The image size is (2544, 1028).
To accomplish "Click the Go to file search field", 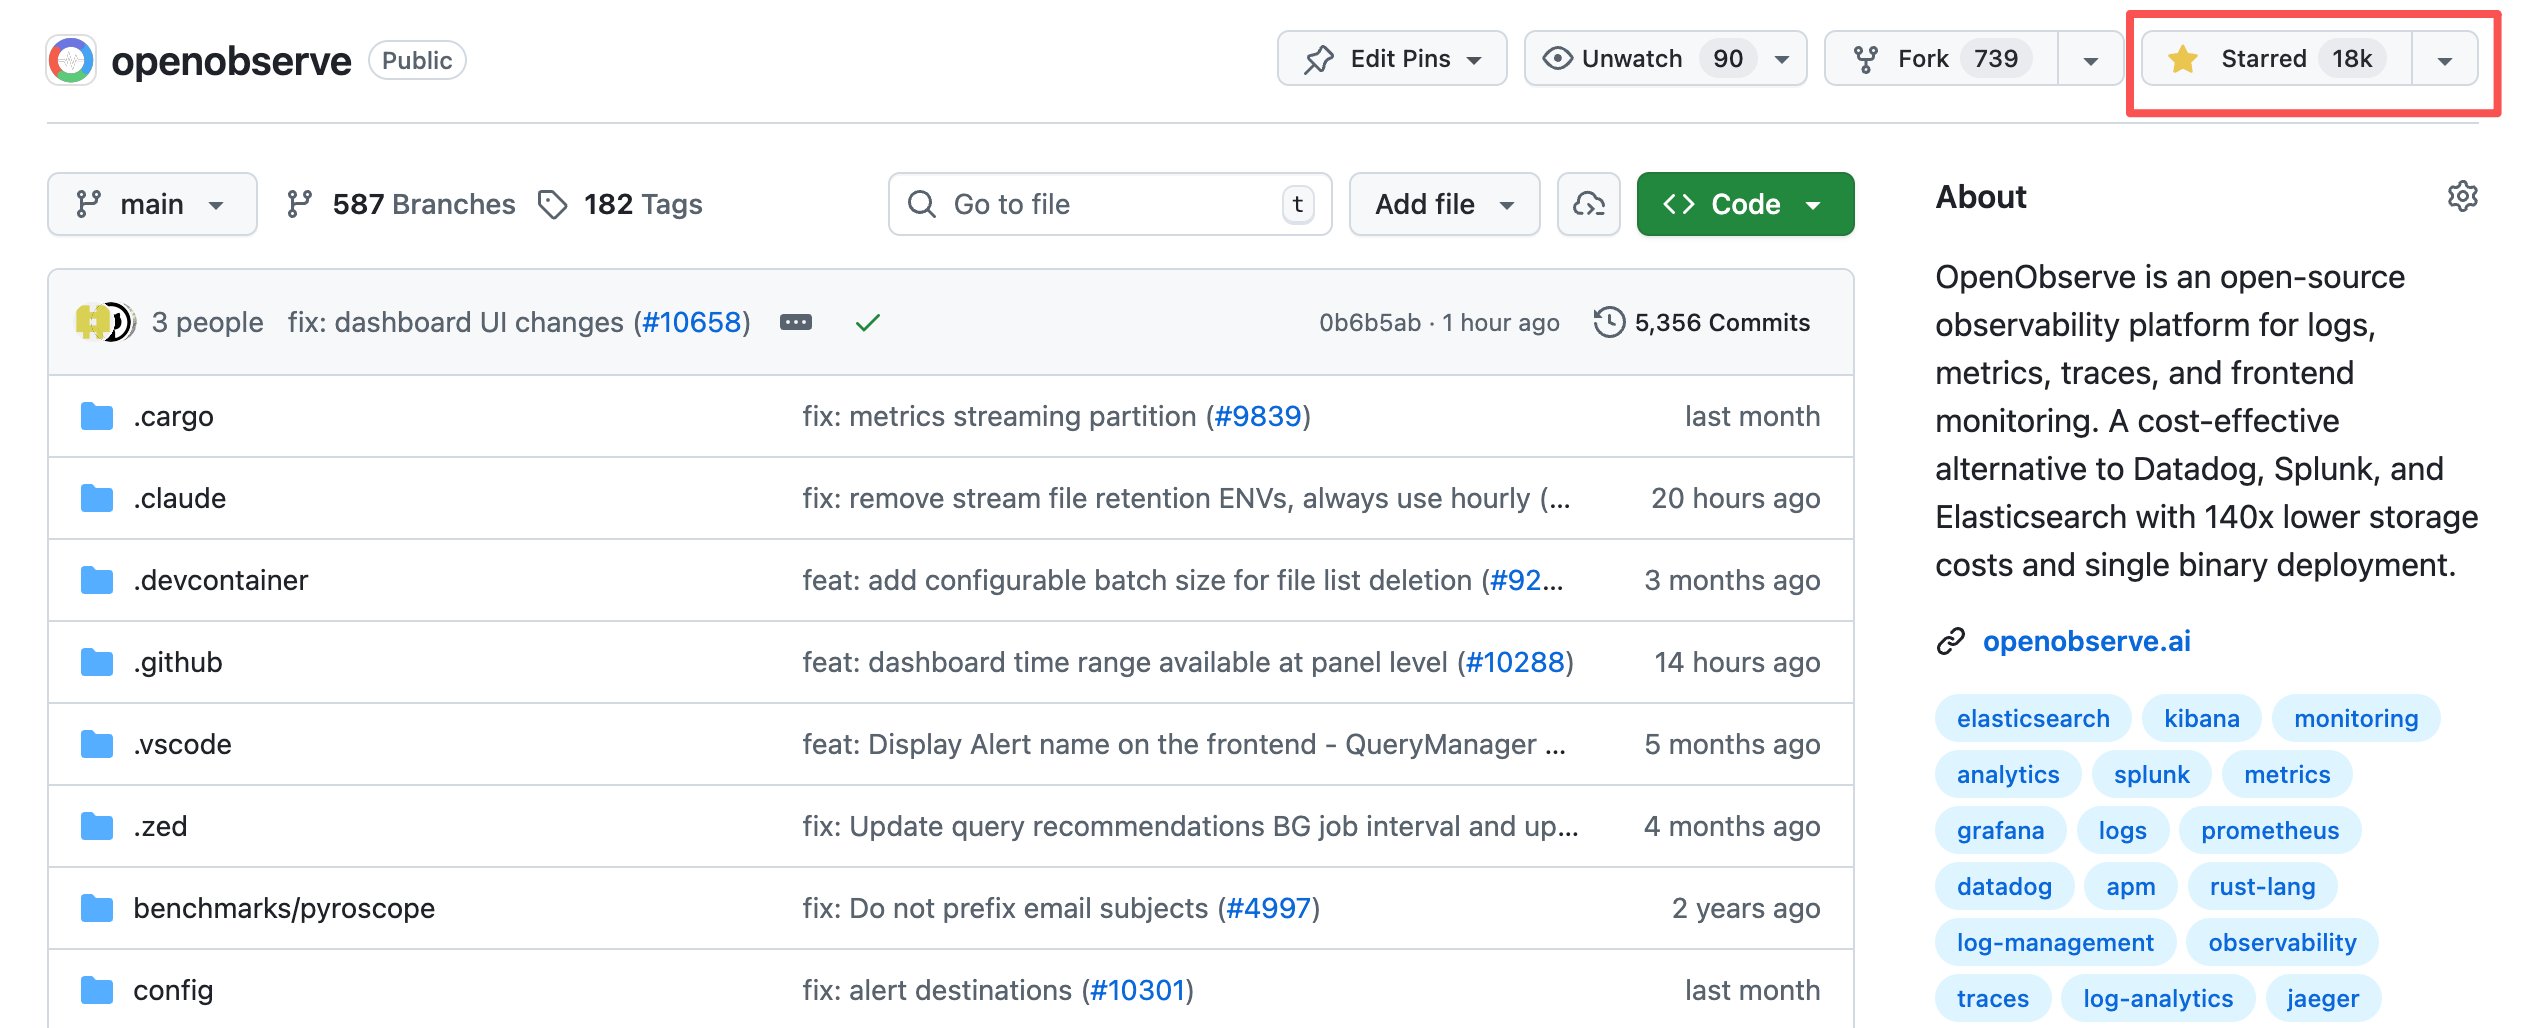I will [x=1108, y=204].
